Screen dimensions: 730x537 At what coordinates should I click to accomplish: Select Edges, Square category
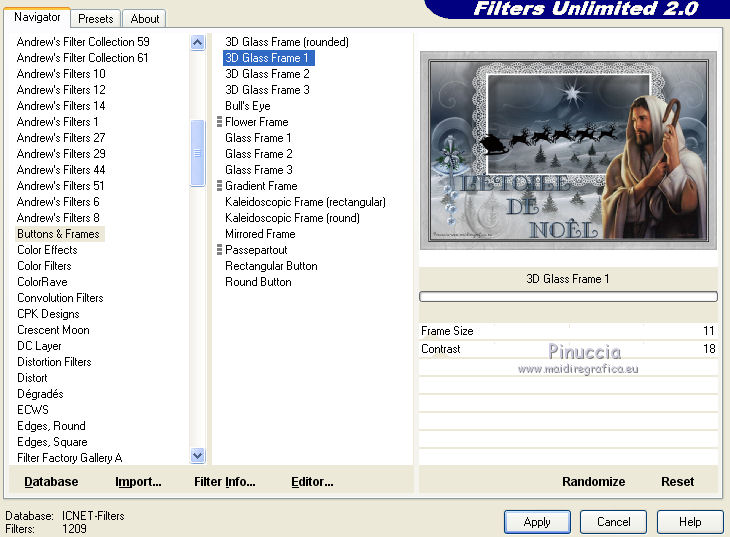[x=52, y=442]
